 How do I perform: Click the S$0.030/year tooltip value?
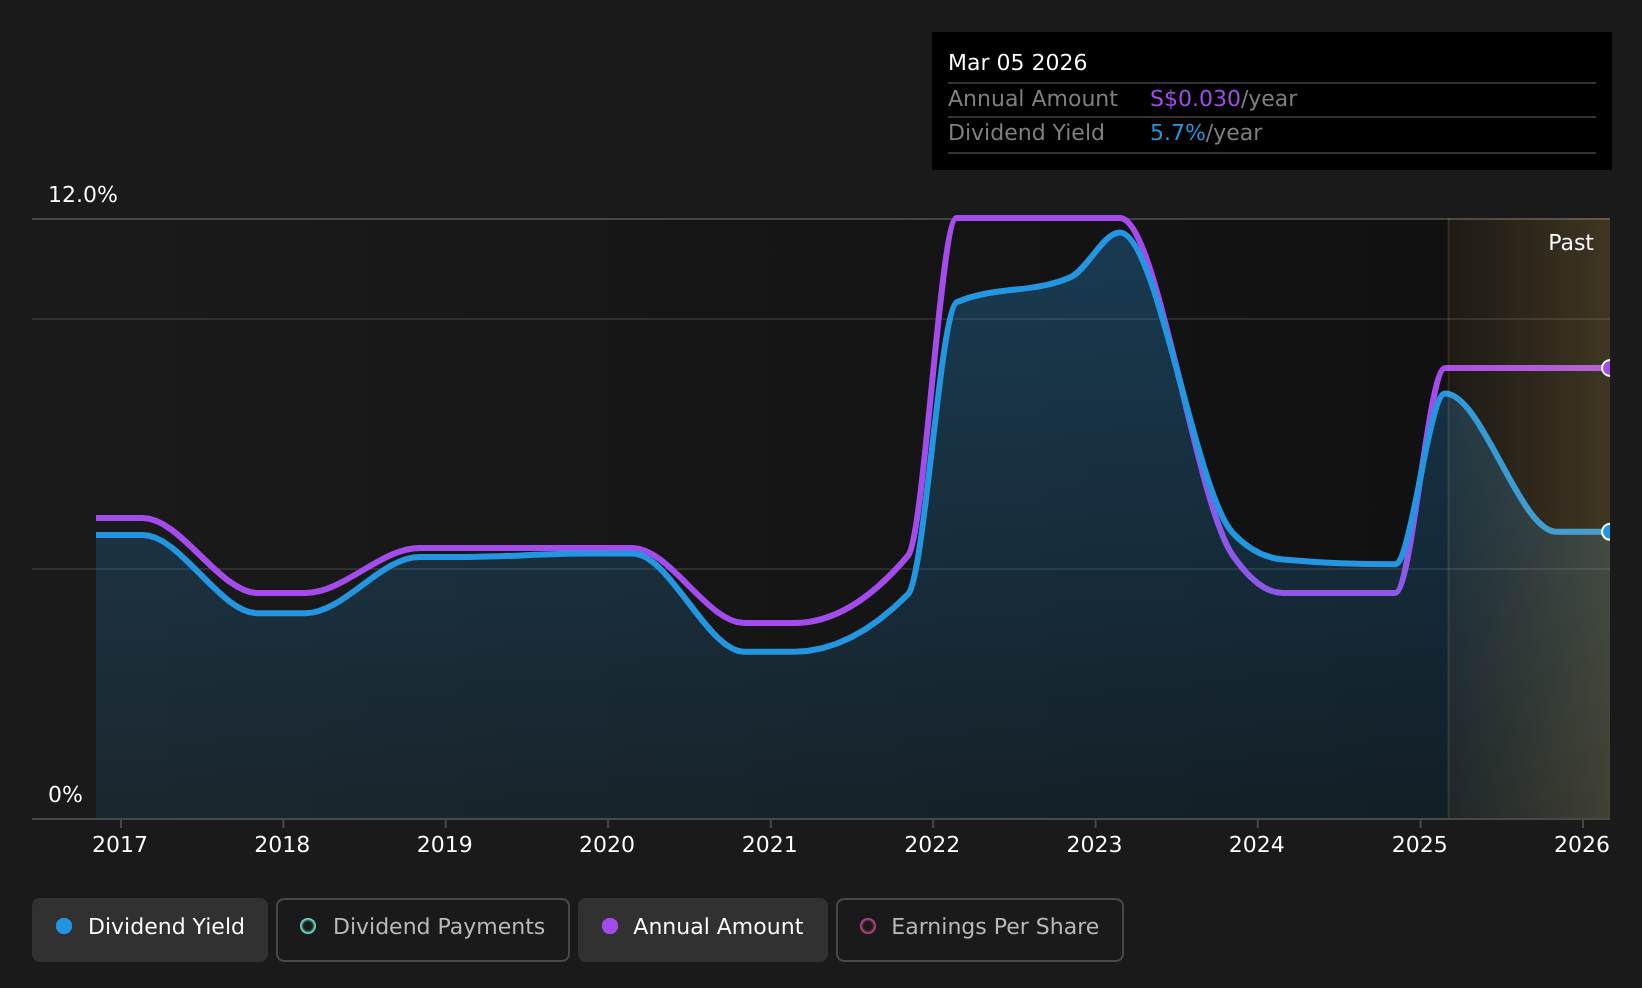coord(1223,99)
